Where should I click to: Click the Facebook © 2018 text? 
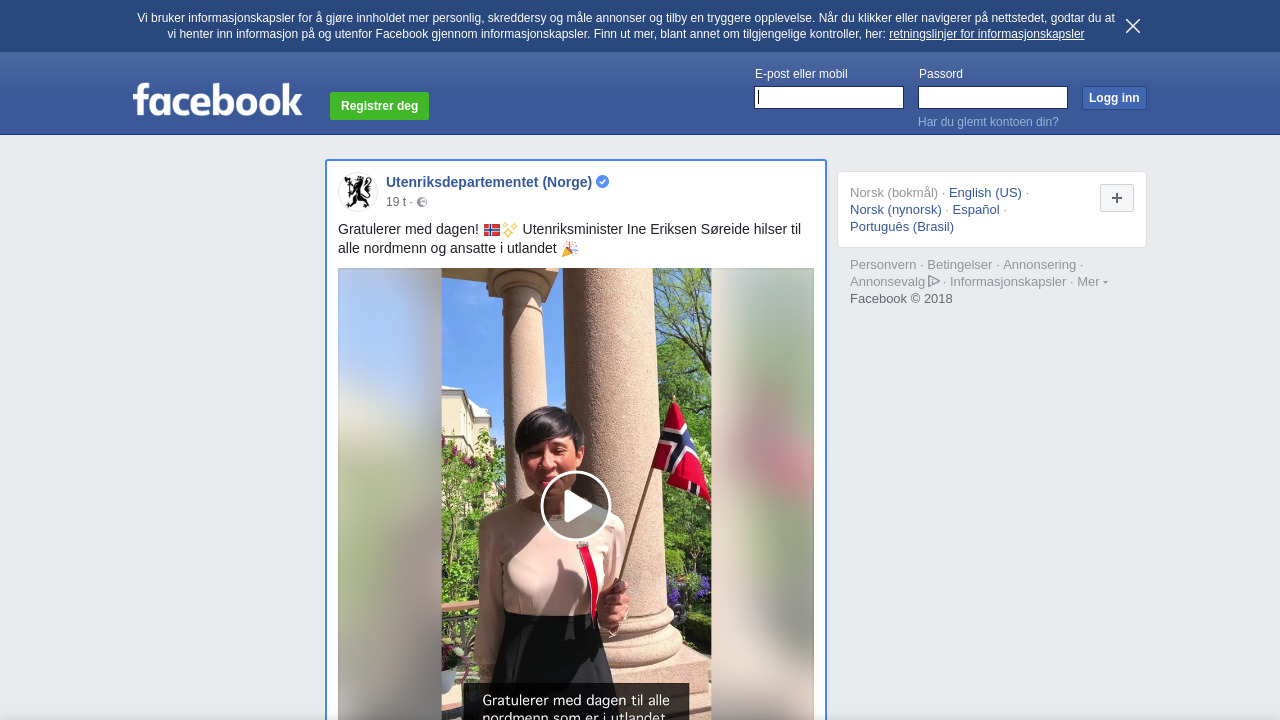(901, 299)
